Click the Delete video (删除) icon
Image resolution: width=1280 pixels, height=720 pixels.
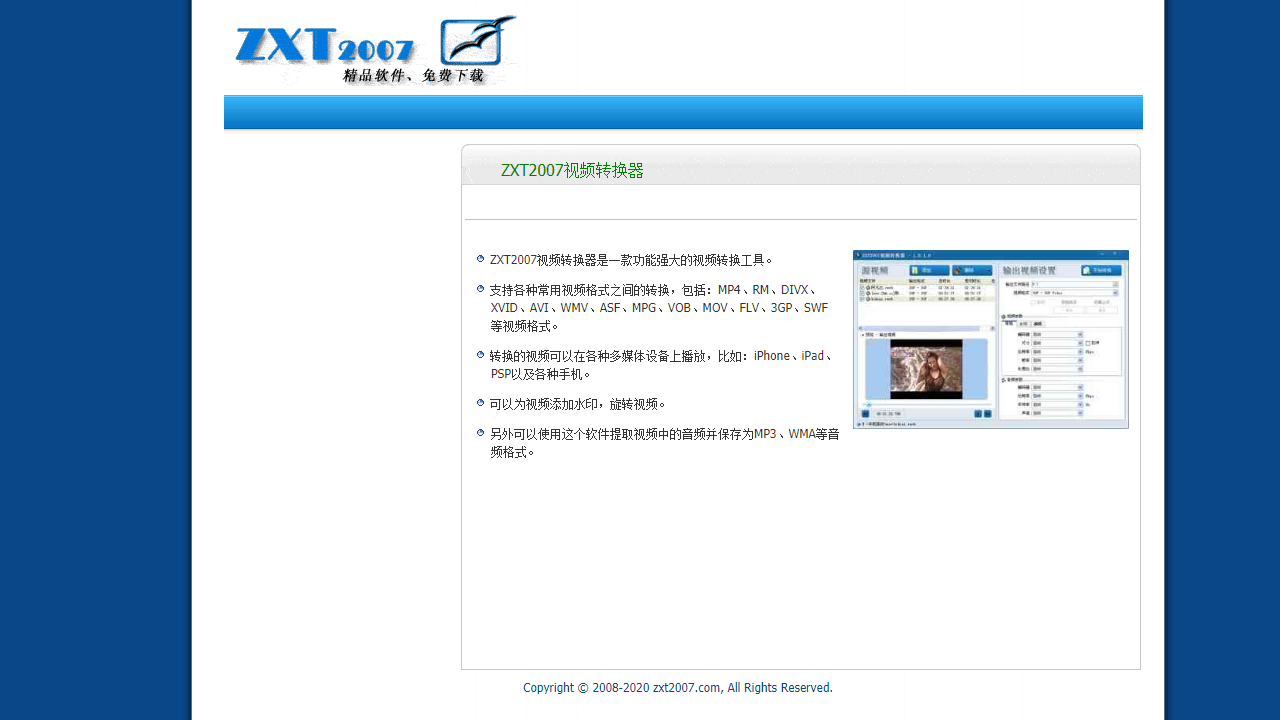click(x=957, y=270)
